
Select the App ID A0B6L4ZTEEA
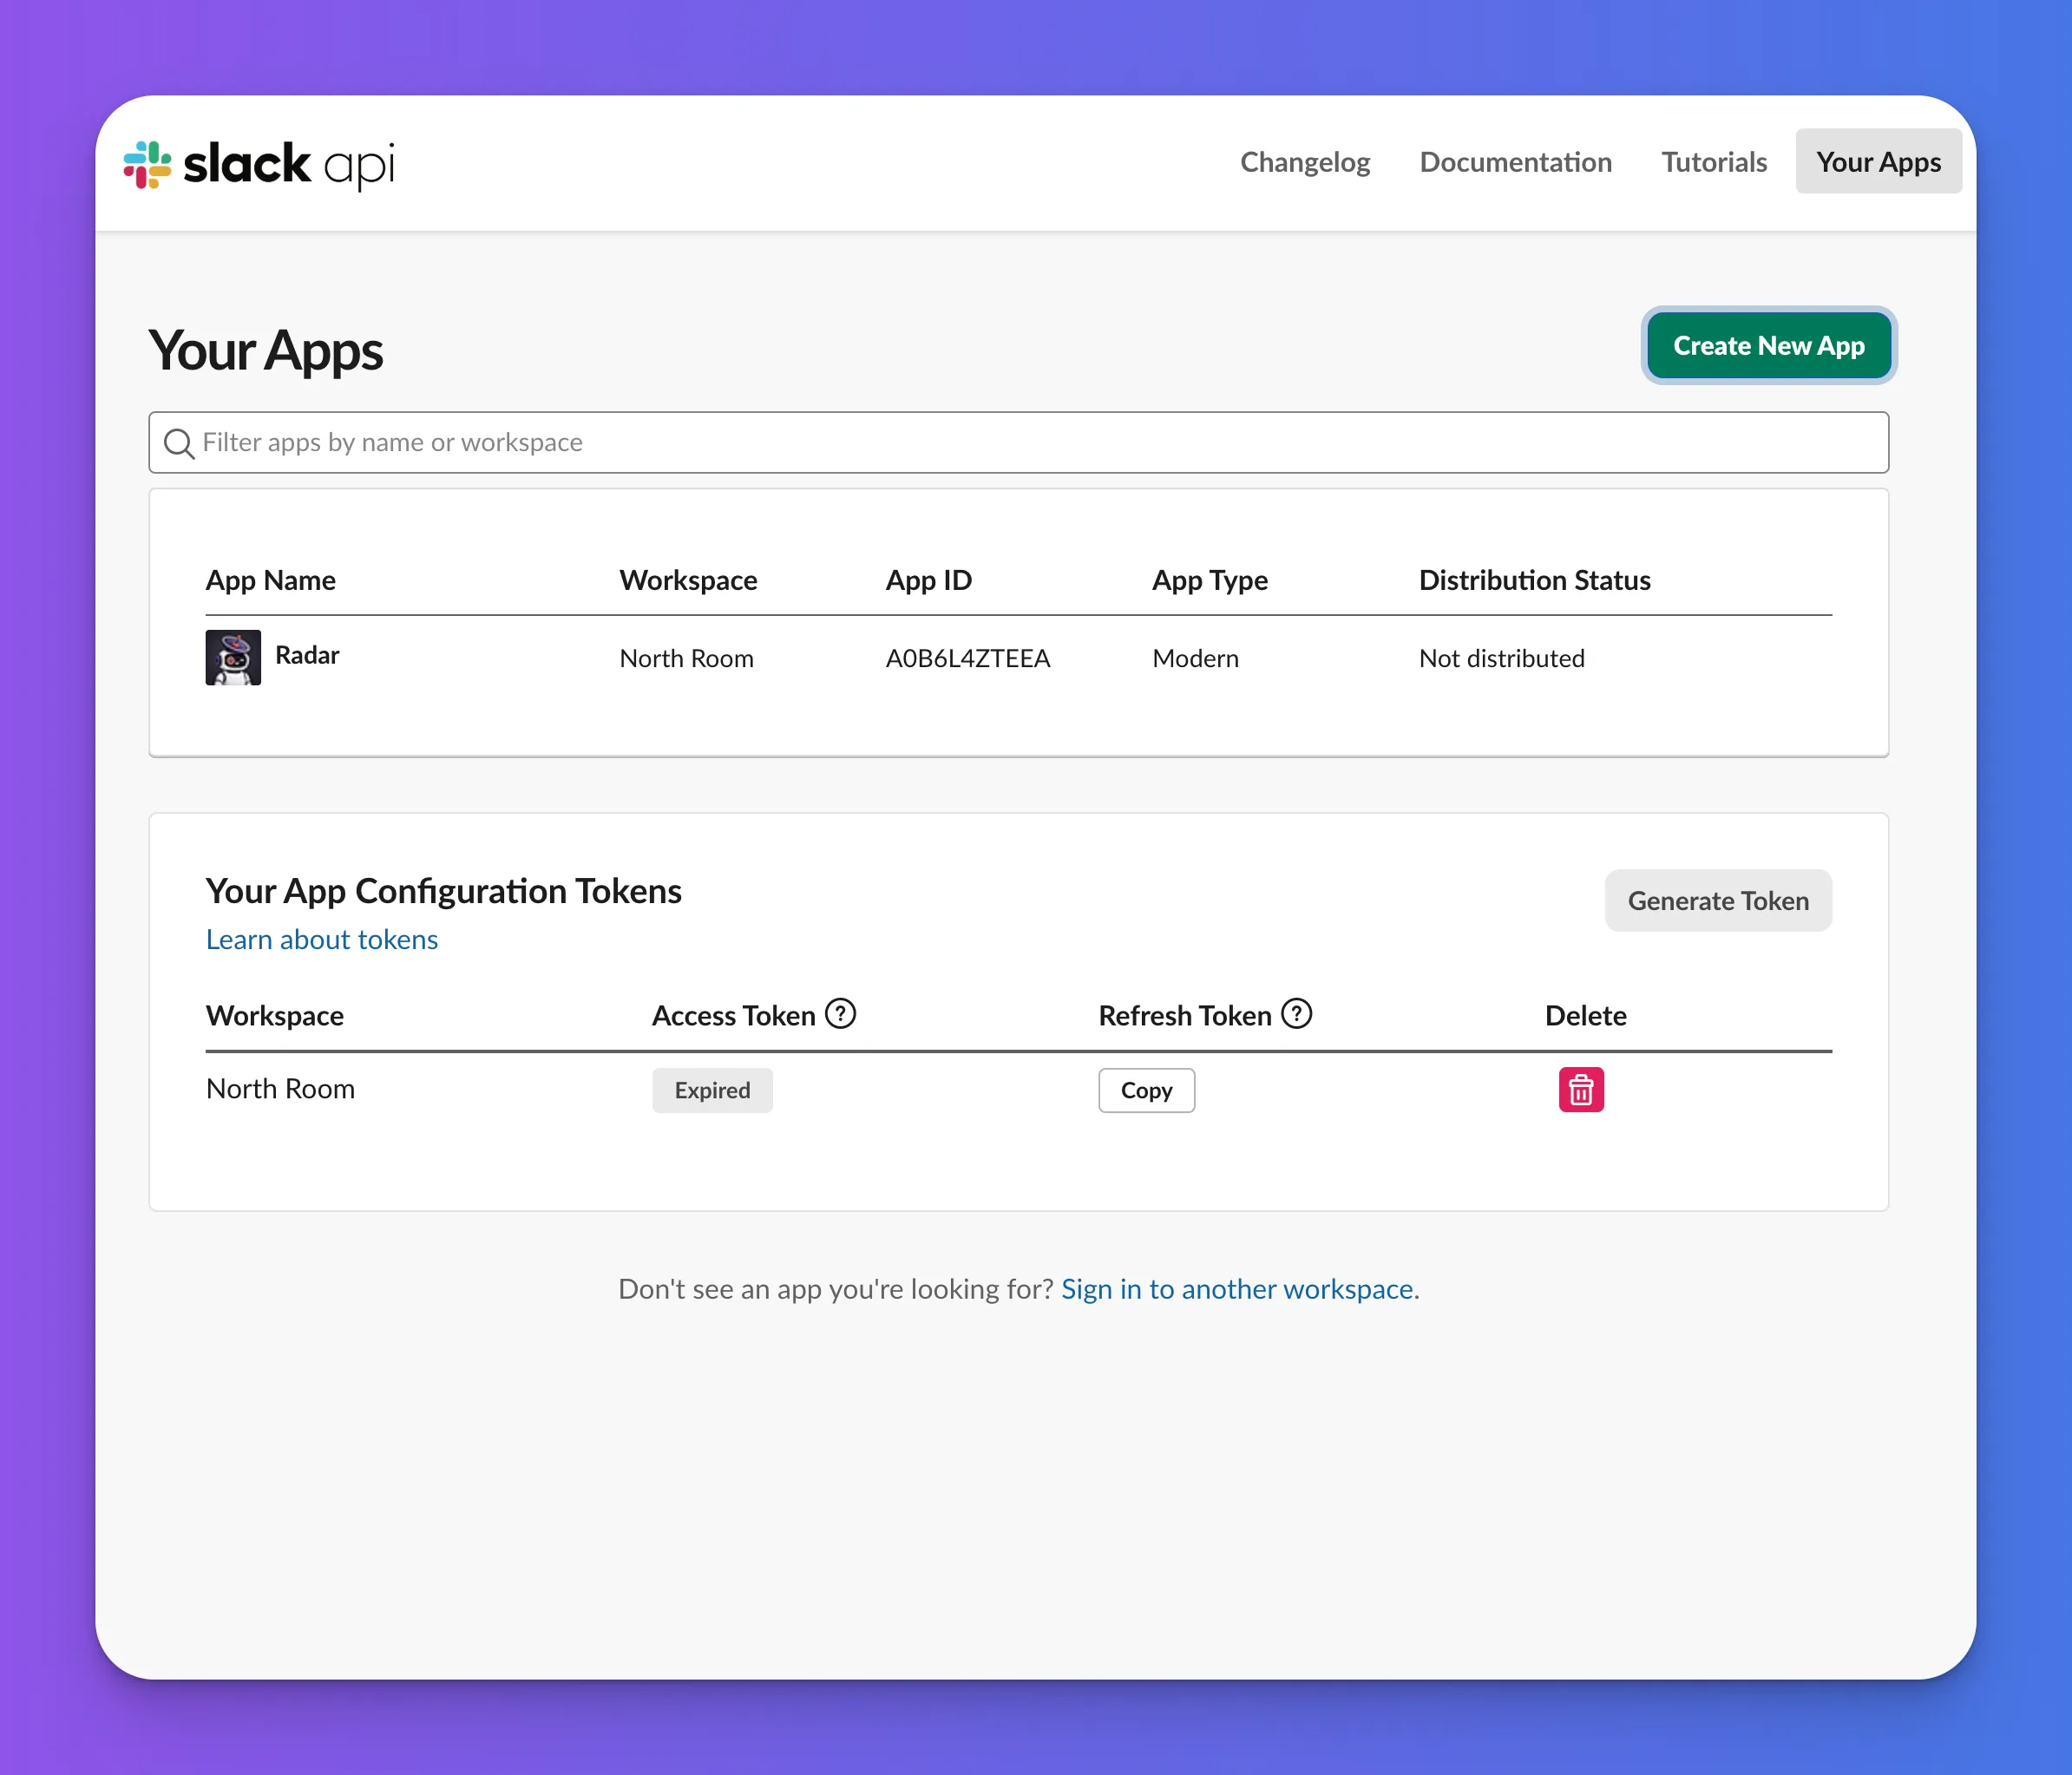[x=967, y=658]
